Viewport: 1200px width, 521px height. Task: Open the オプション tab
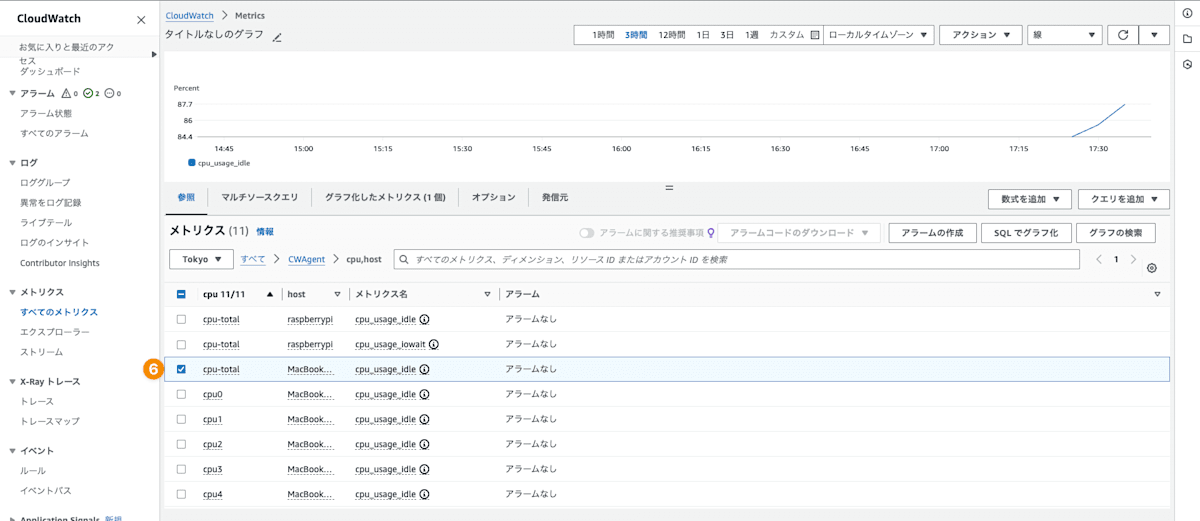pos(493,198)
